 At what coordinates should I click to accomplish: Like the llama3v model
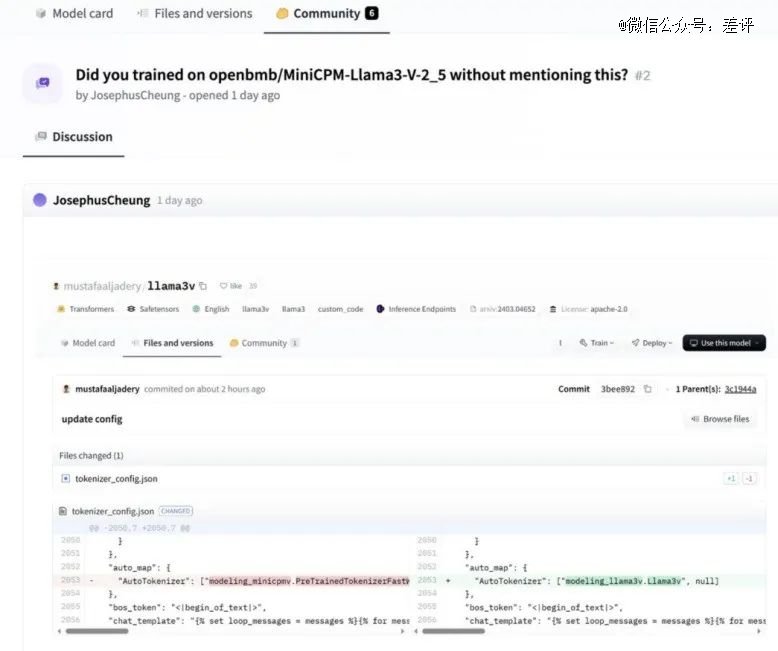pos(231,286)
